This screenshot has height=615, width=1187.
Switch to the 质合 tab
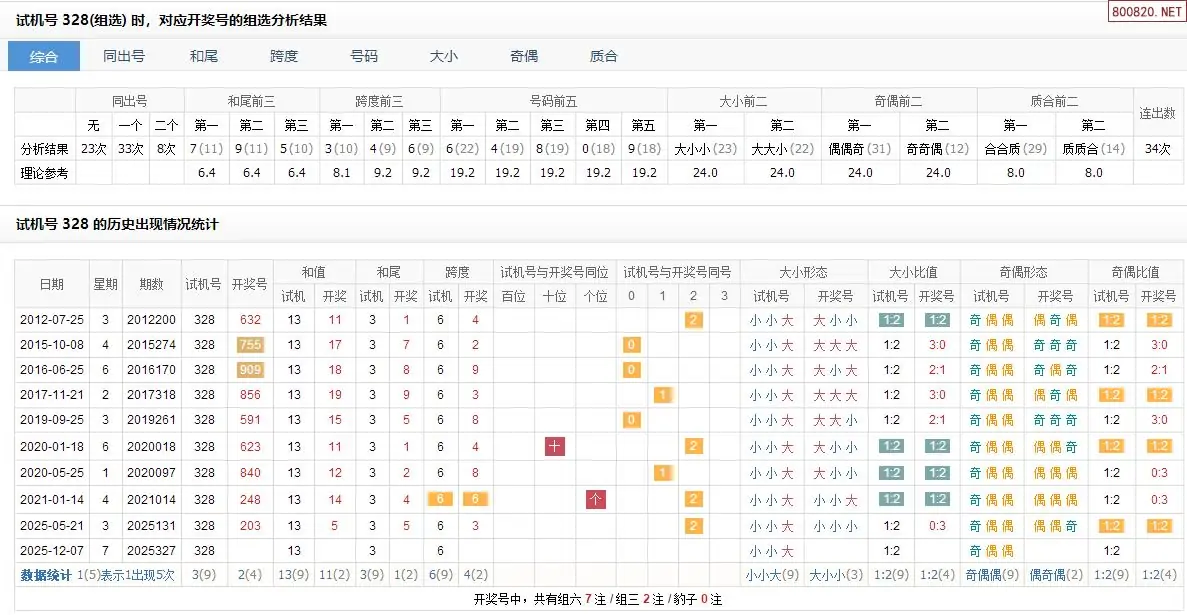(604, 56)
